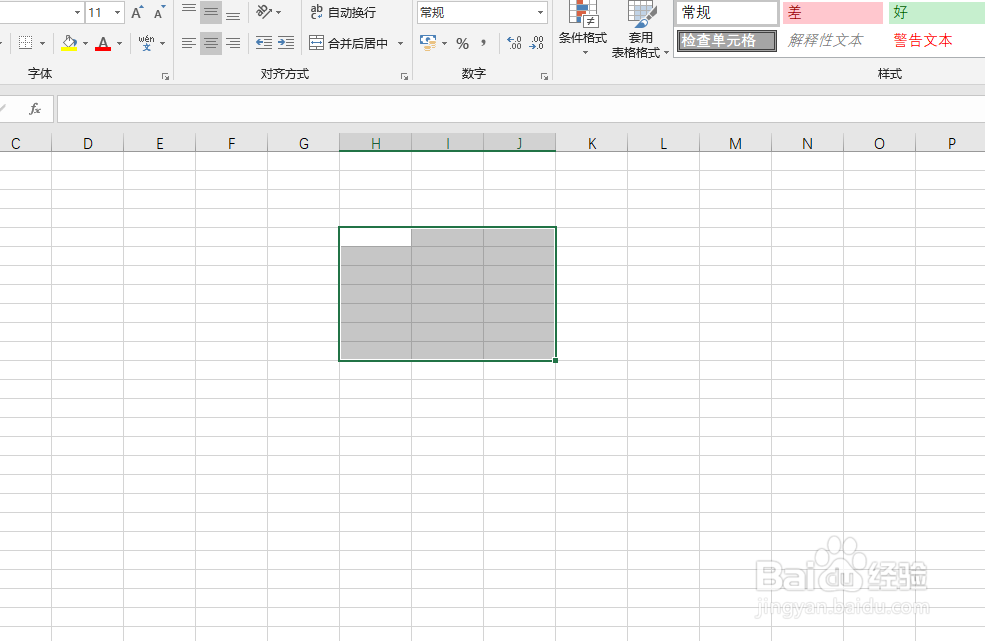Expand font color palette arrow
This screenshot has width=985, height=641.
[119, 43]
